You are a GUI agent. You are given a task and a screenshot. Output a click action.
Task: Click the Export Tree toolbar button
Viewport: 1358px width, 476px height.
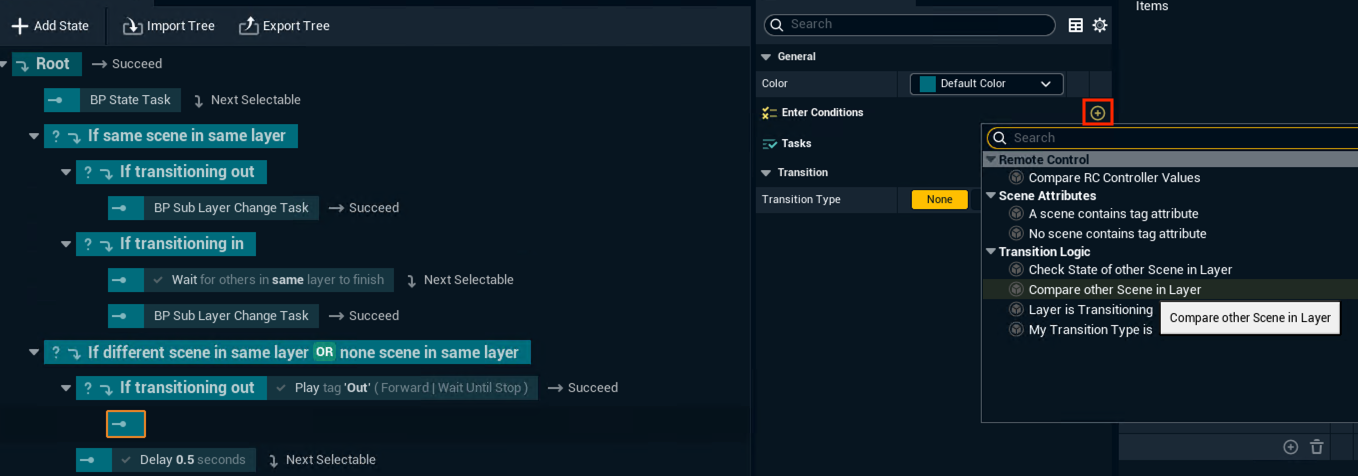(284, 26)
